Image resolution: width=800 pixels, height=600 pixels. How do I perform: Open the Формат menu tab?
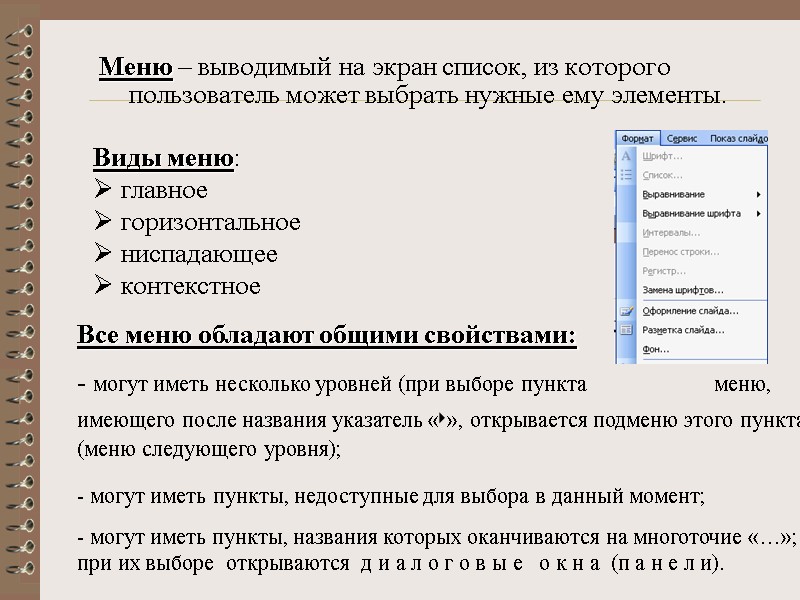click(x=637, y=138)
